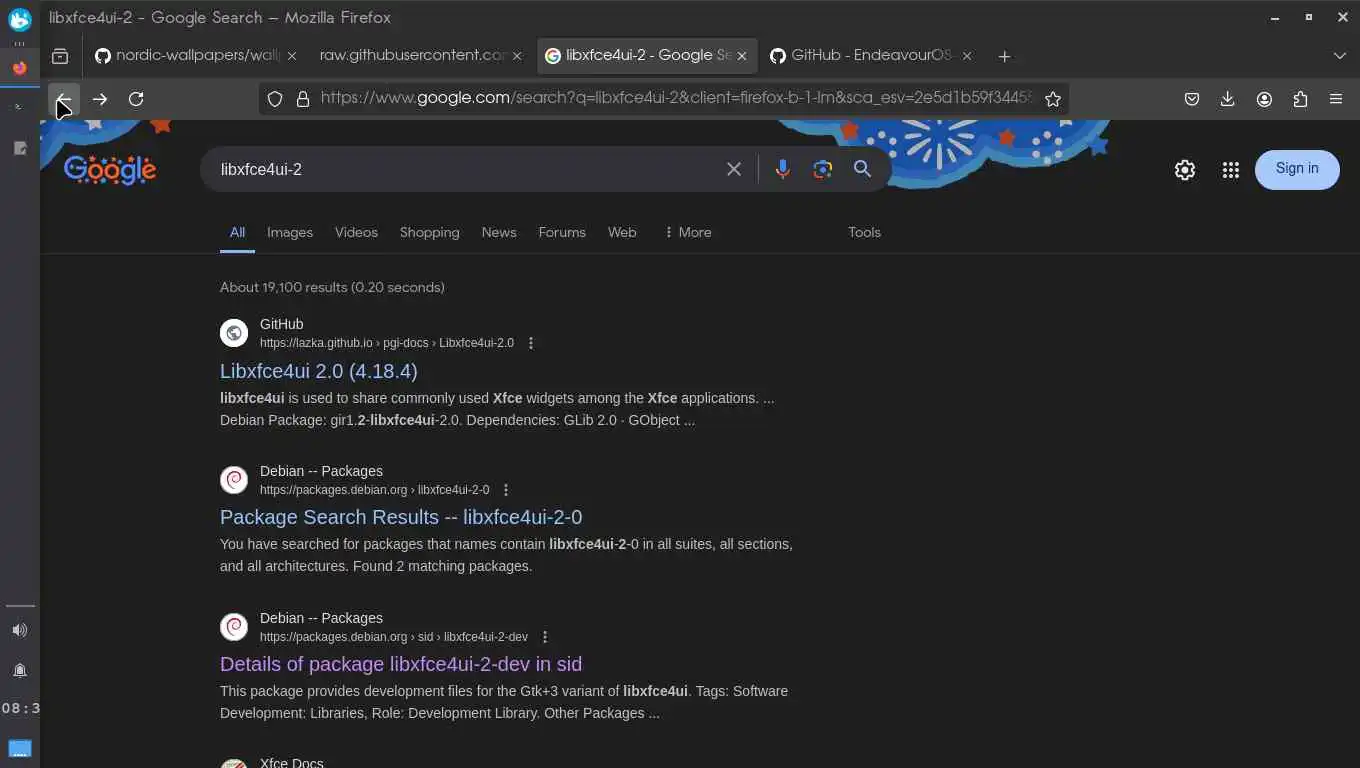Reload the current page
The width and height of the screenshot is (1360, 768).
point(136,99)
